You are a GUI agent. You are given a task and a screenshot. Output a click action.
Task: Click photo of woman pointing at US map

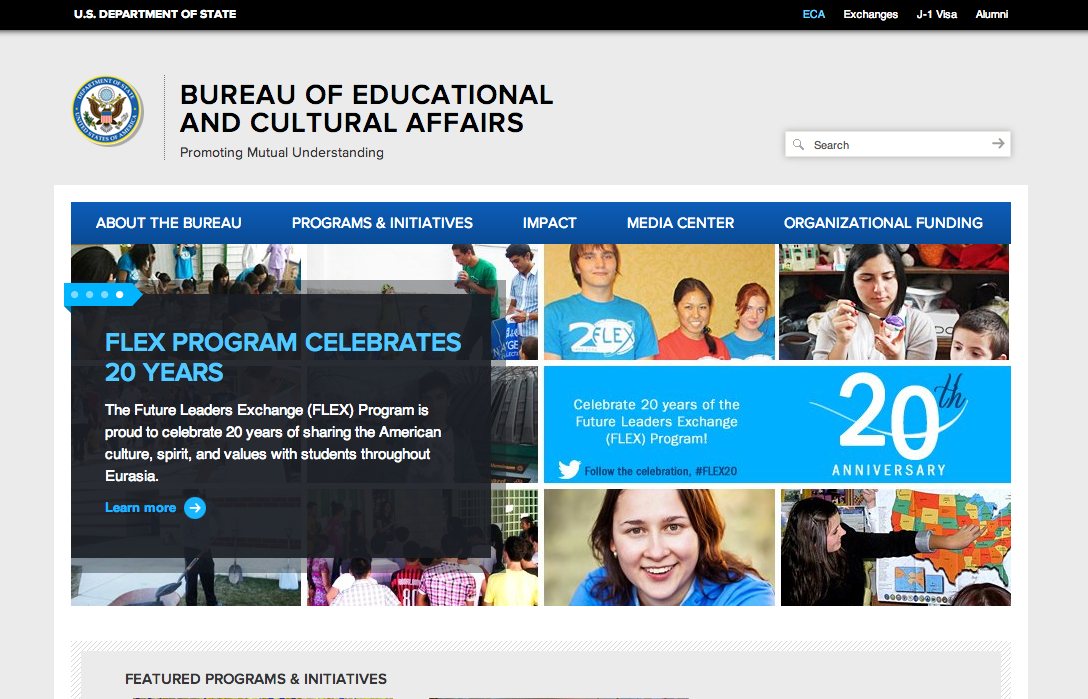[x=896, y=547]
